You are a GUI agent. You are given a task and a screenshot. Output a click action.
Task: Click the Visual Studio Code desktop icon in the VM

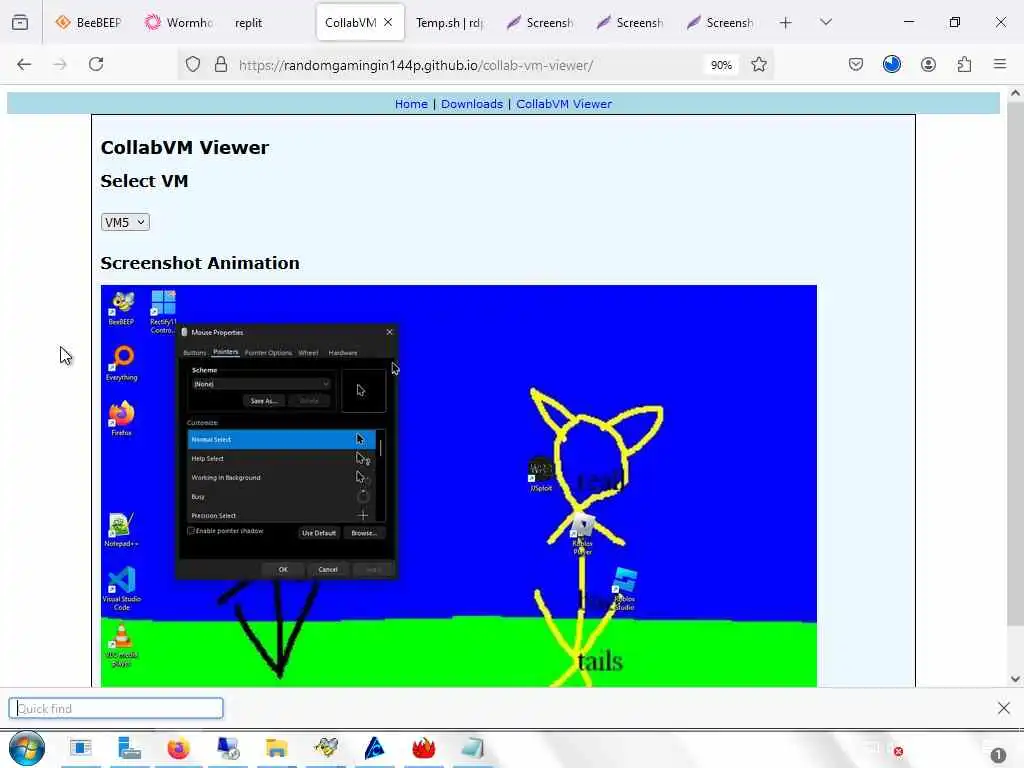(x=121, y=588)
